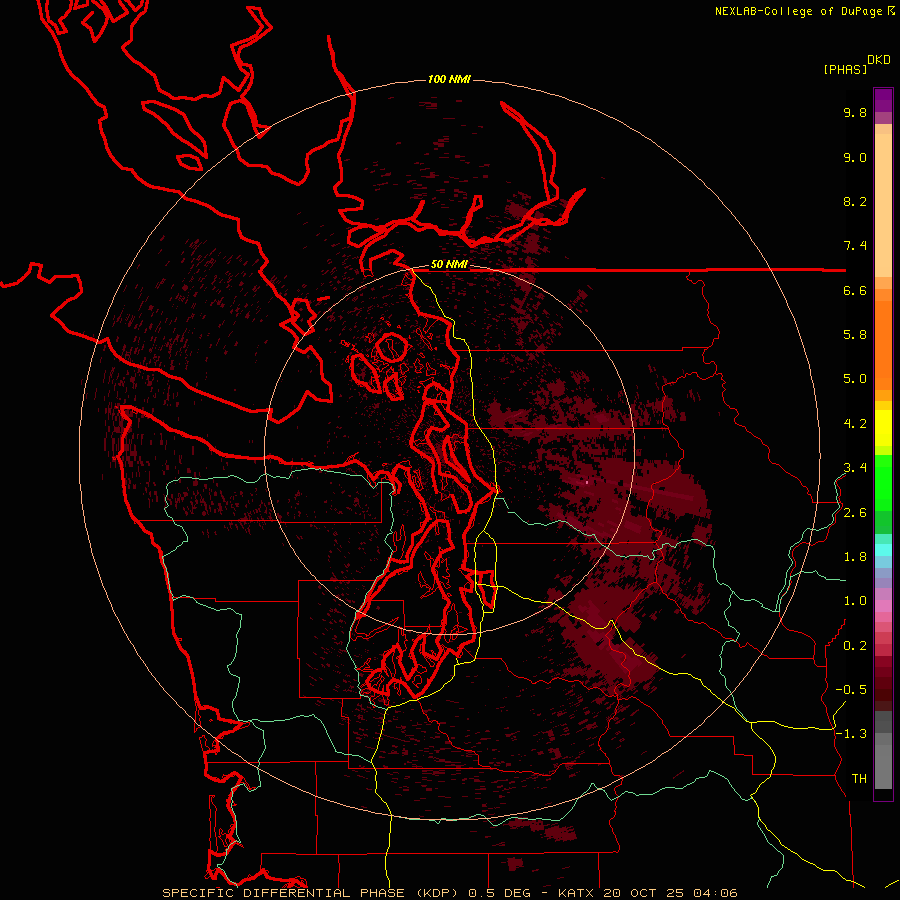This screenshot has height=900, width=900.
Task: Click the KATX station identifier in caption
Action: [577, 893]
